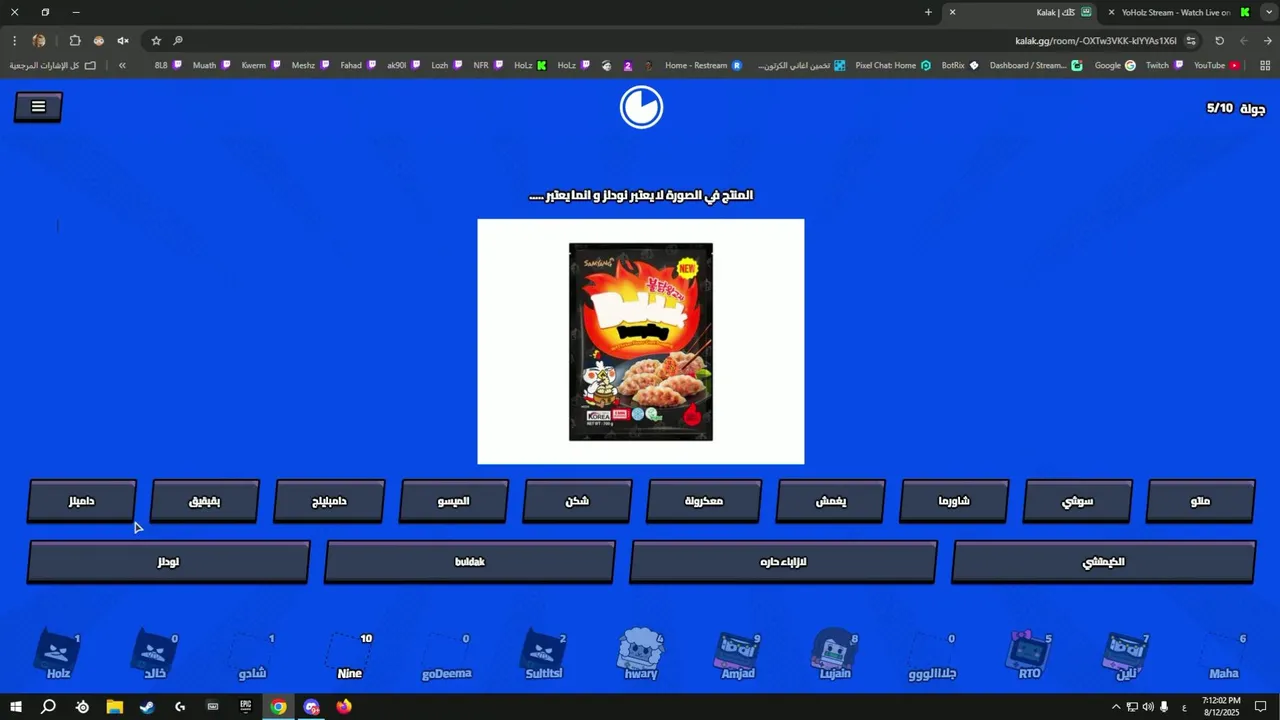Viewport: 1280px width, 720px height.
Task: Open Pixel Chat: Home bookmark
Action: point(893,65)
